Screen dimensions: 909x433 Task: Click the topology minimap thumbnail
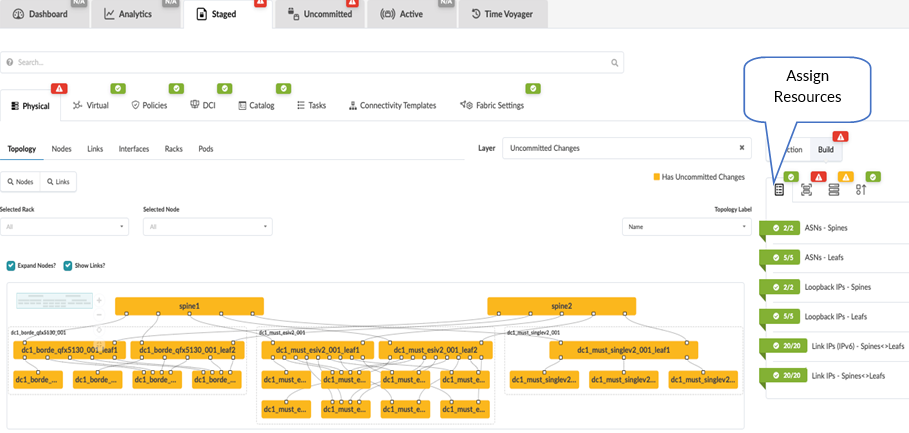coord(54,300)
